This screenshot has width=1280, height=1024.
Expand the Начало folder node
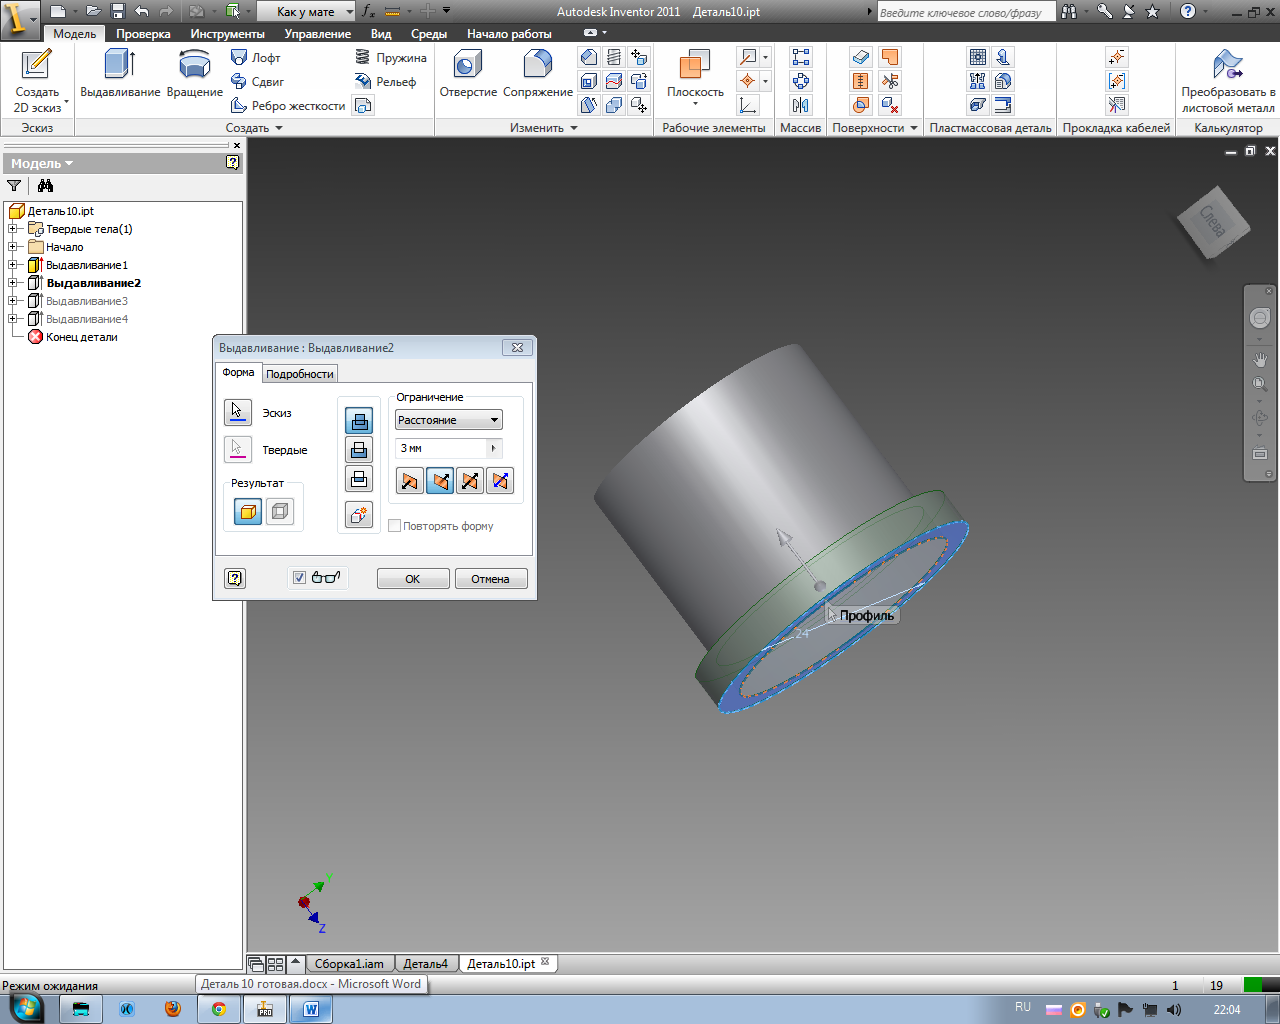[13, 247]
